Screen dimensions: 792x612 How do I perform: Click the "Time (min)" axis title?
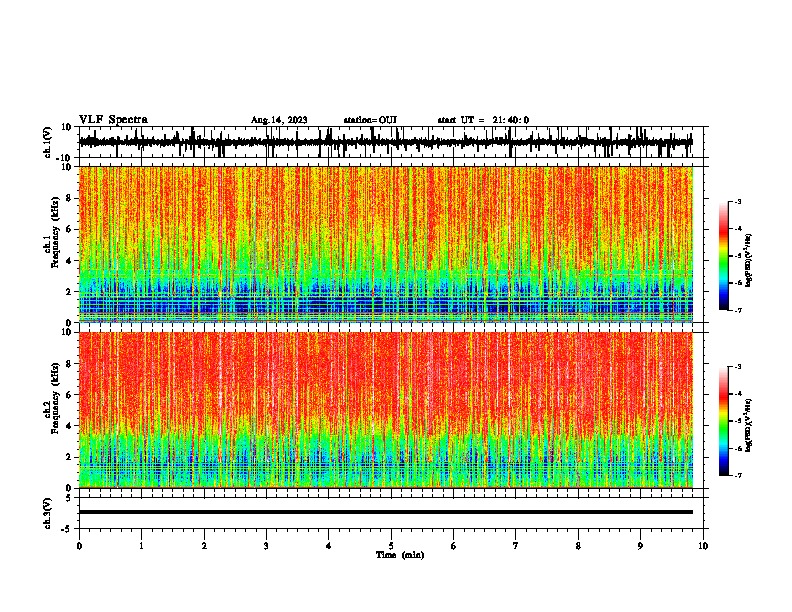tap(400, 554)
